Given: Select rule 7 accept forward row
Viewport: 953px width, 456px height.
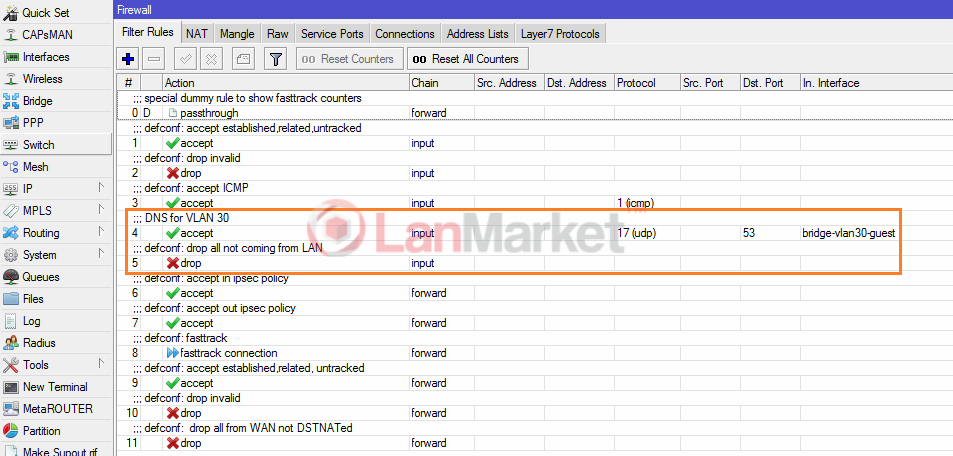Looking at the screenshot, I should (535, 323).
